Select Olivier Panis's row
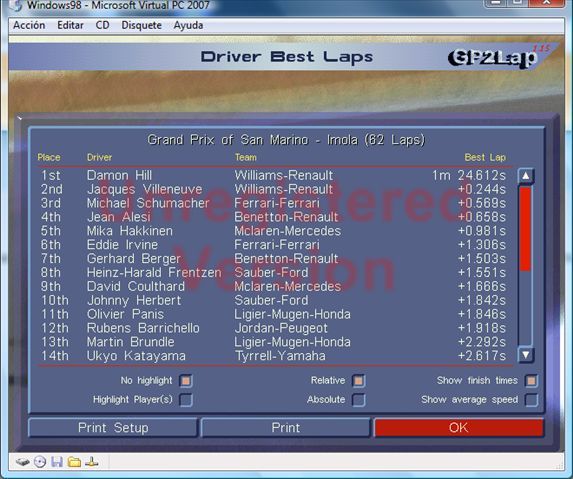 pos(273,314)
